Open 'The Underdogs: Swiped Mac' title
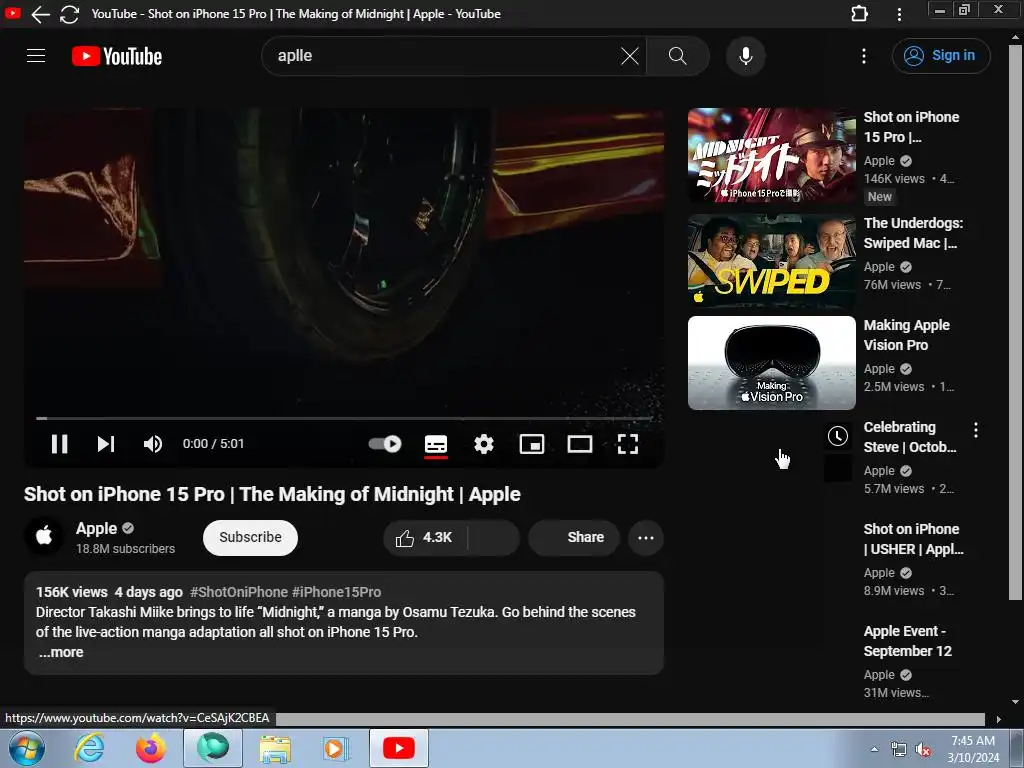This screenshot has height=768, width=1024. (913, 232)
